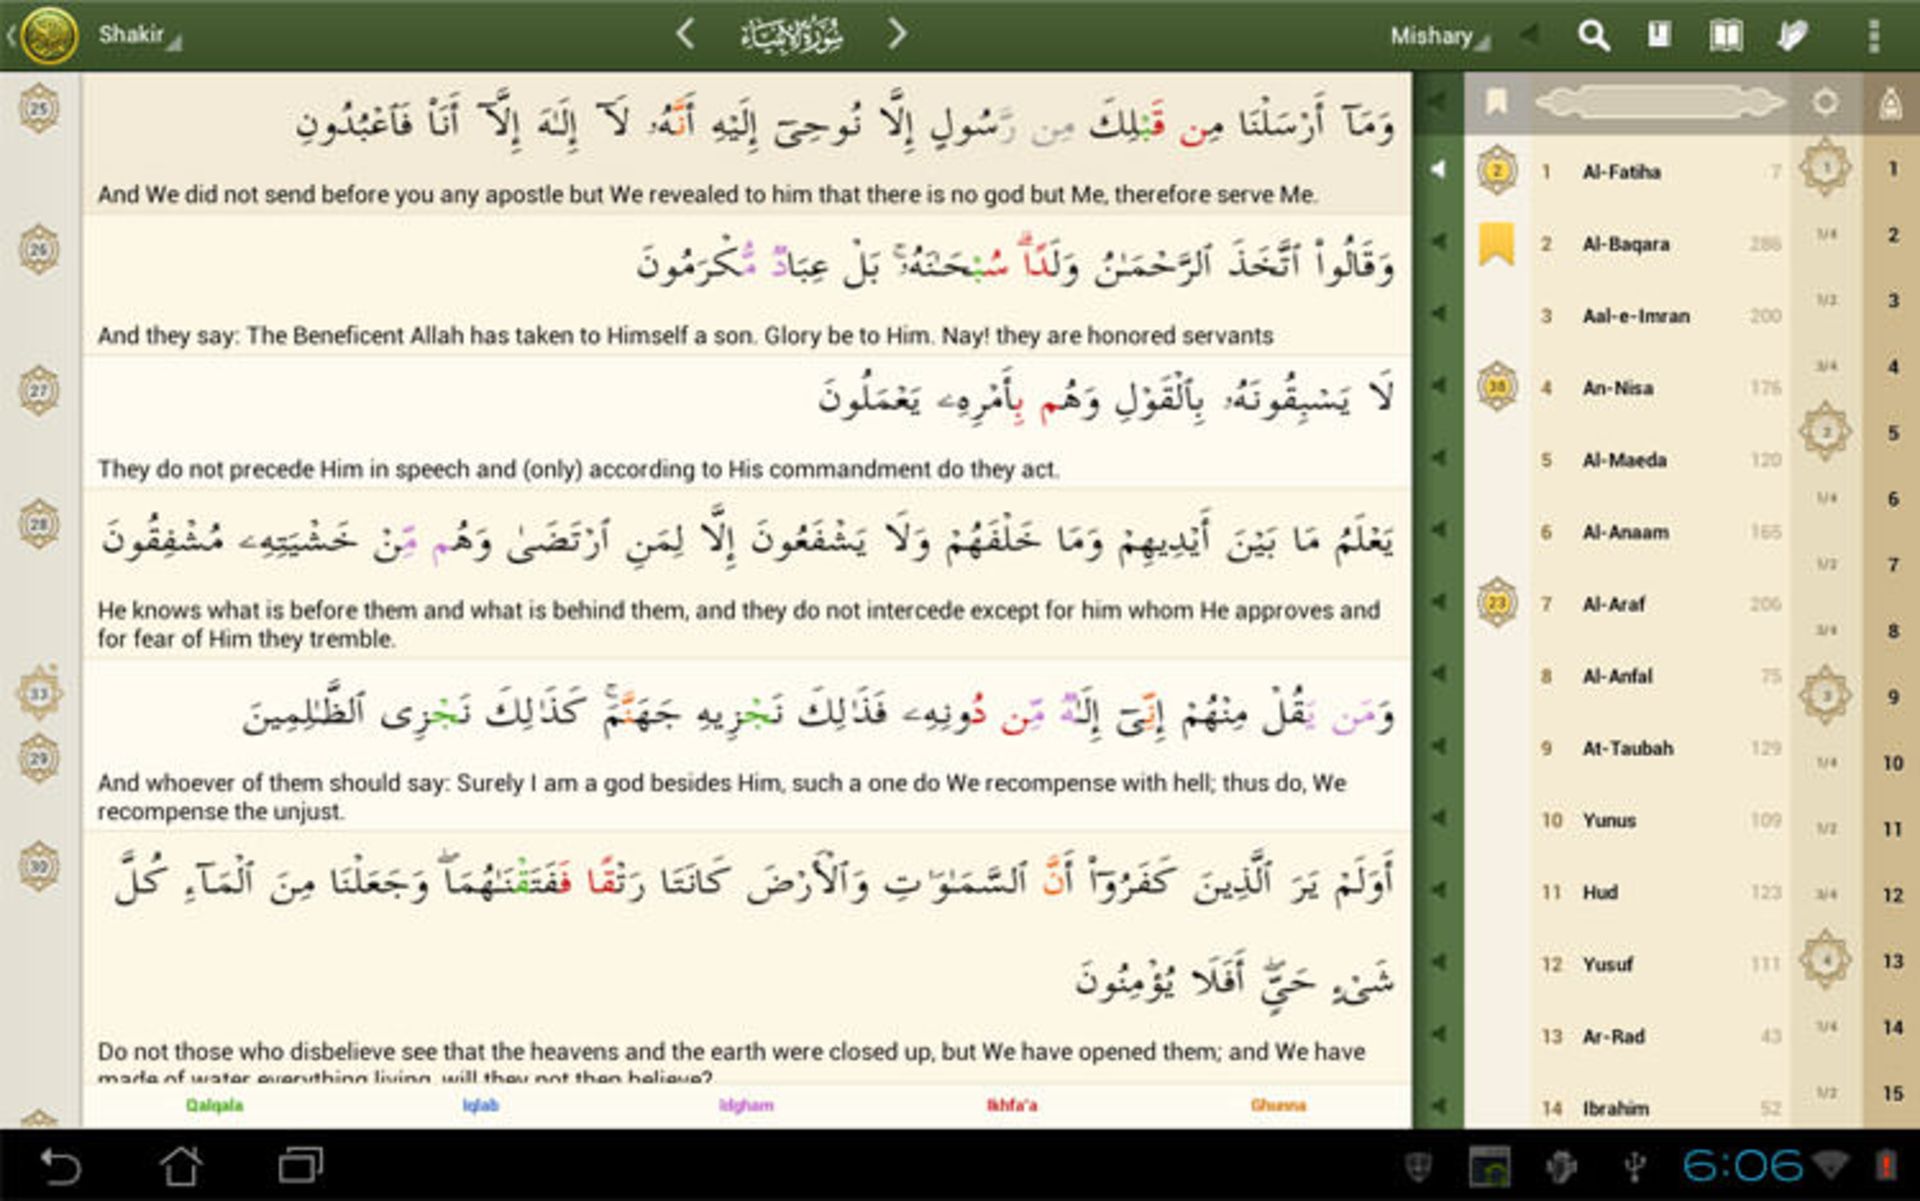Go to the next surah with the right arrow
Image resolution: width=1920 pixels, height=1201 pixels.
pos(898,33)
